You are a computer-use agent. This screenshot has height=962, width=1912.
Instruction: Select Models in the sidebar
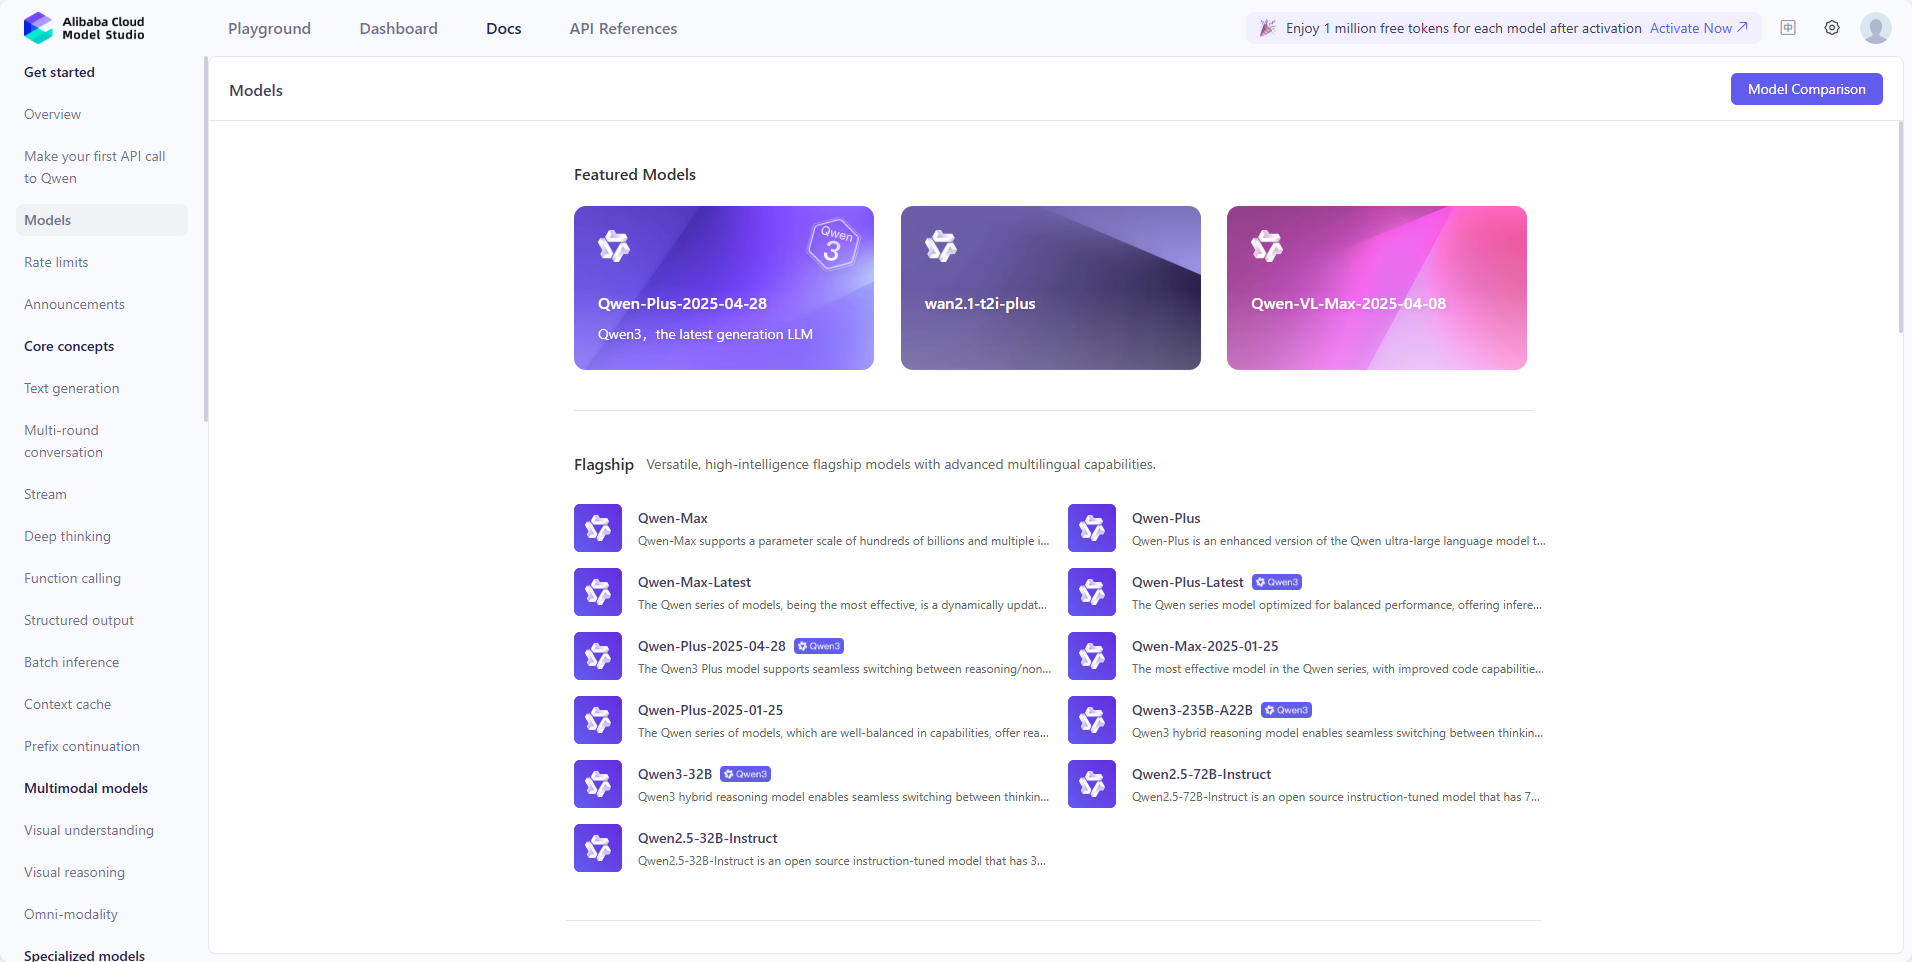(x=101, y=220)
